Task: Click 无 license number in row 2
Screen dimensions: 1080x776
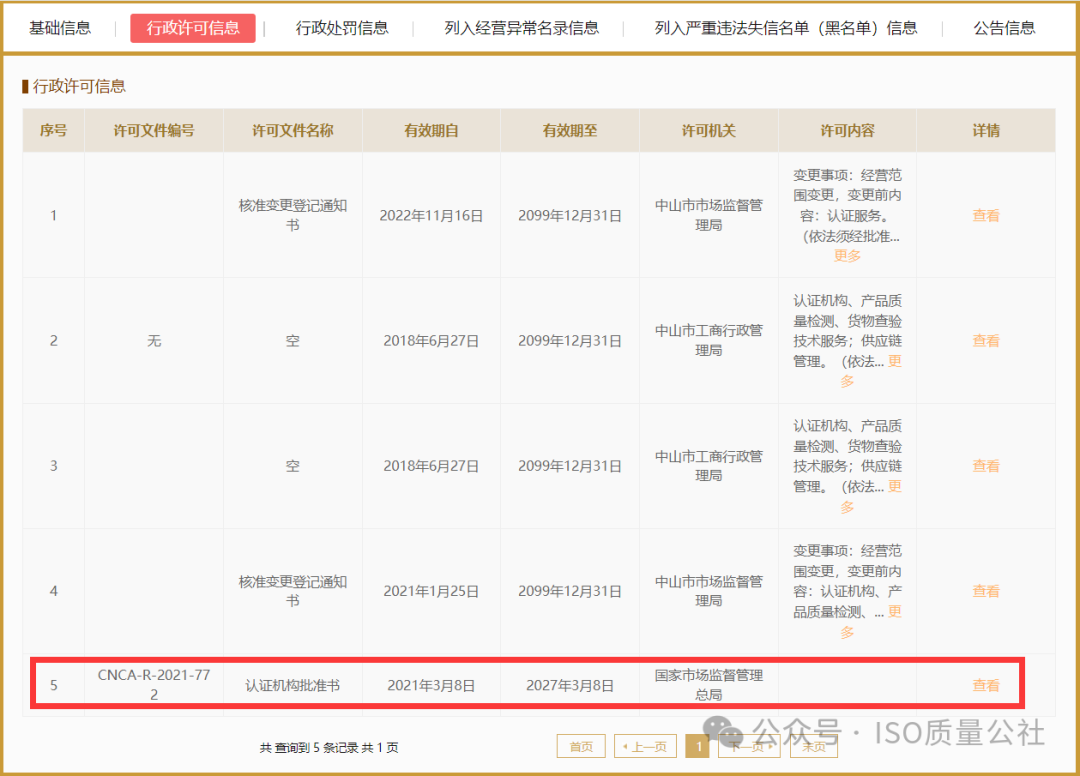Action: tap(154, 341)
